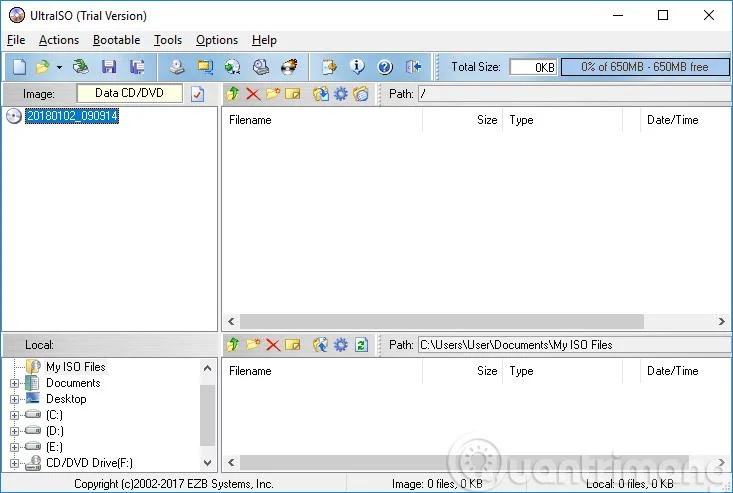
Task: Click the Burn CD/DVD Image flaming disc icon
Action: (289, 67)
